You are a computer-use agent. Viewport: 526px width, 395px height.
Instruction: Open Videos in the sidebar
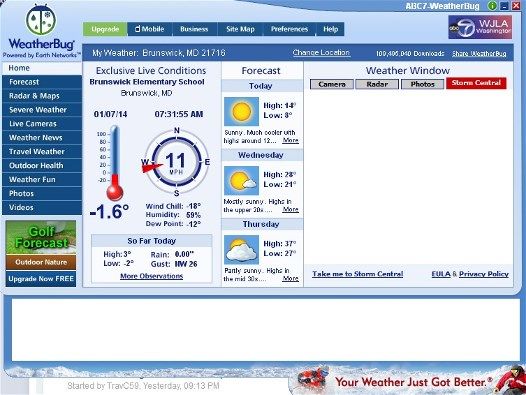pos(42,207)
